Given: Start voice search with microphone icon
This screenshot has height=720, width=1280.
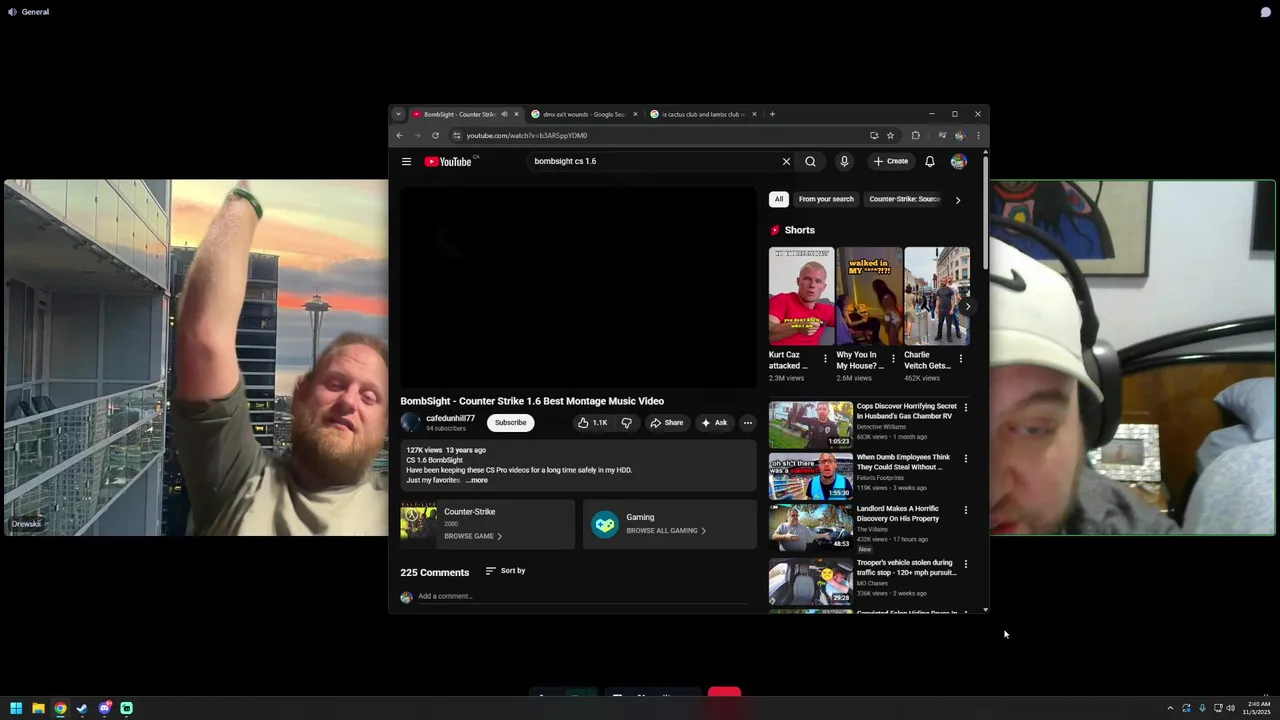Looking at the screenshot, I should 844,161.
